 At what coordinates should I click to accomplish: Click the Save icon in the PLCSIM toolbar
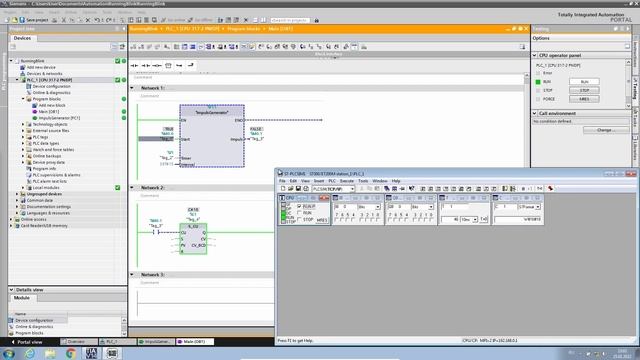[x=298, y=189]
